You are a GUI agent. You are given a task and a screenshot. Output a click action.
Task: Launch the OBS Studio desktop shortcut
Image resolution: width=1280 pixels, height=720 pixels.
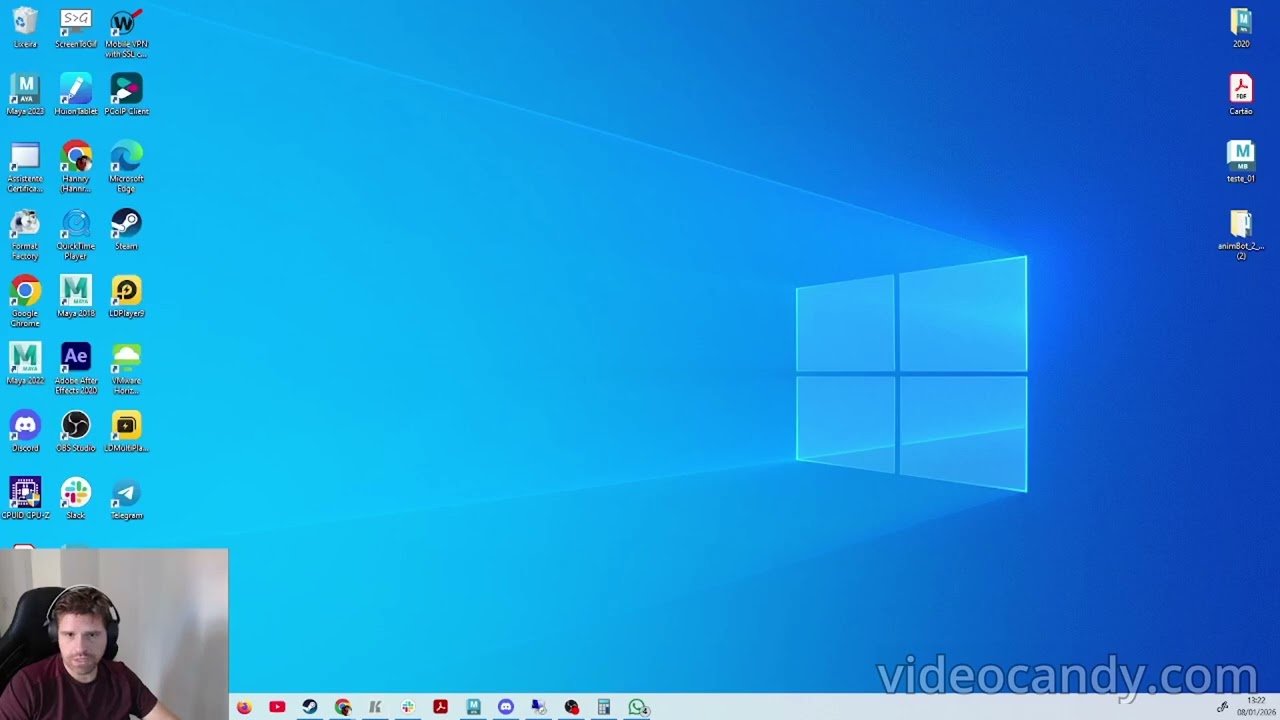pyautogui.click(x=76, y=431)
